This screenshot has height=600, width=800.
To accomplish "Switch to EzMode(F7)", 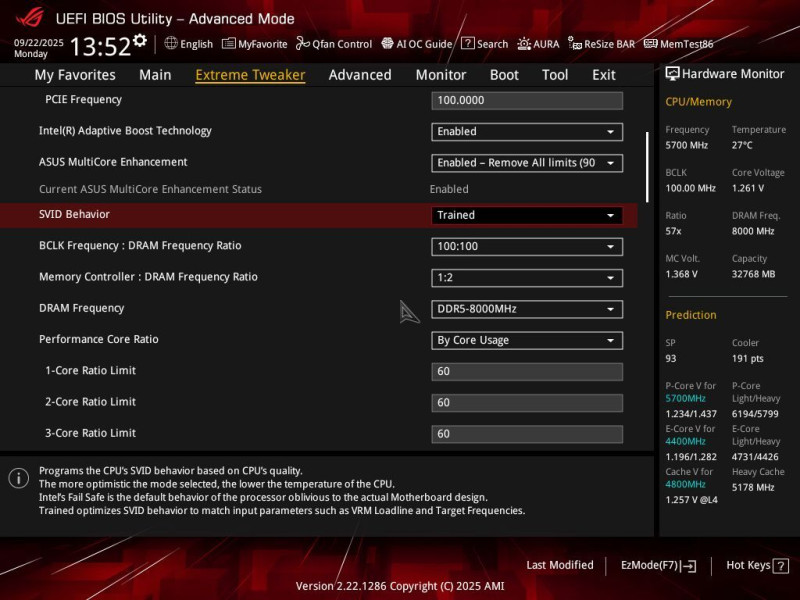I will point(658,565).
